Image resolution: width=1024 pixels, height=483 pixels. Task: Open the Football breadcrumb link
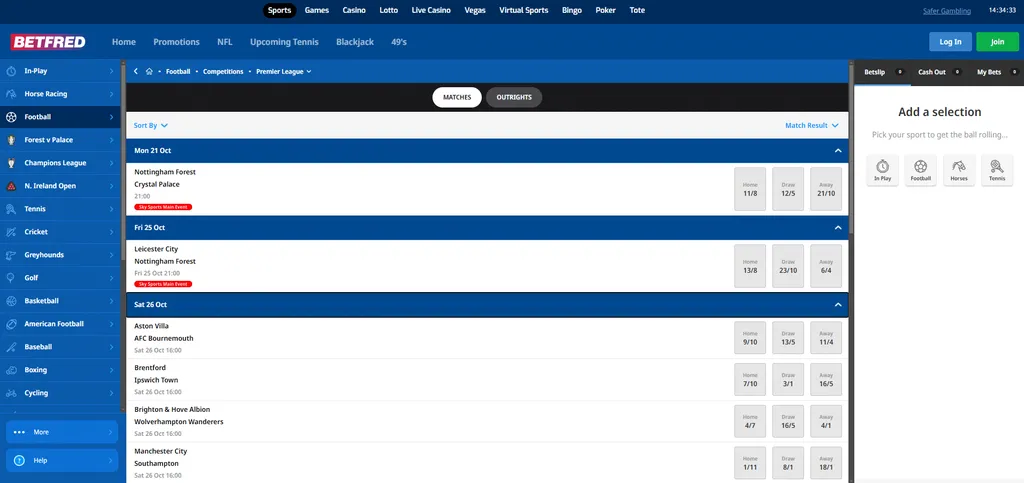pos(178,72)
